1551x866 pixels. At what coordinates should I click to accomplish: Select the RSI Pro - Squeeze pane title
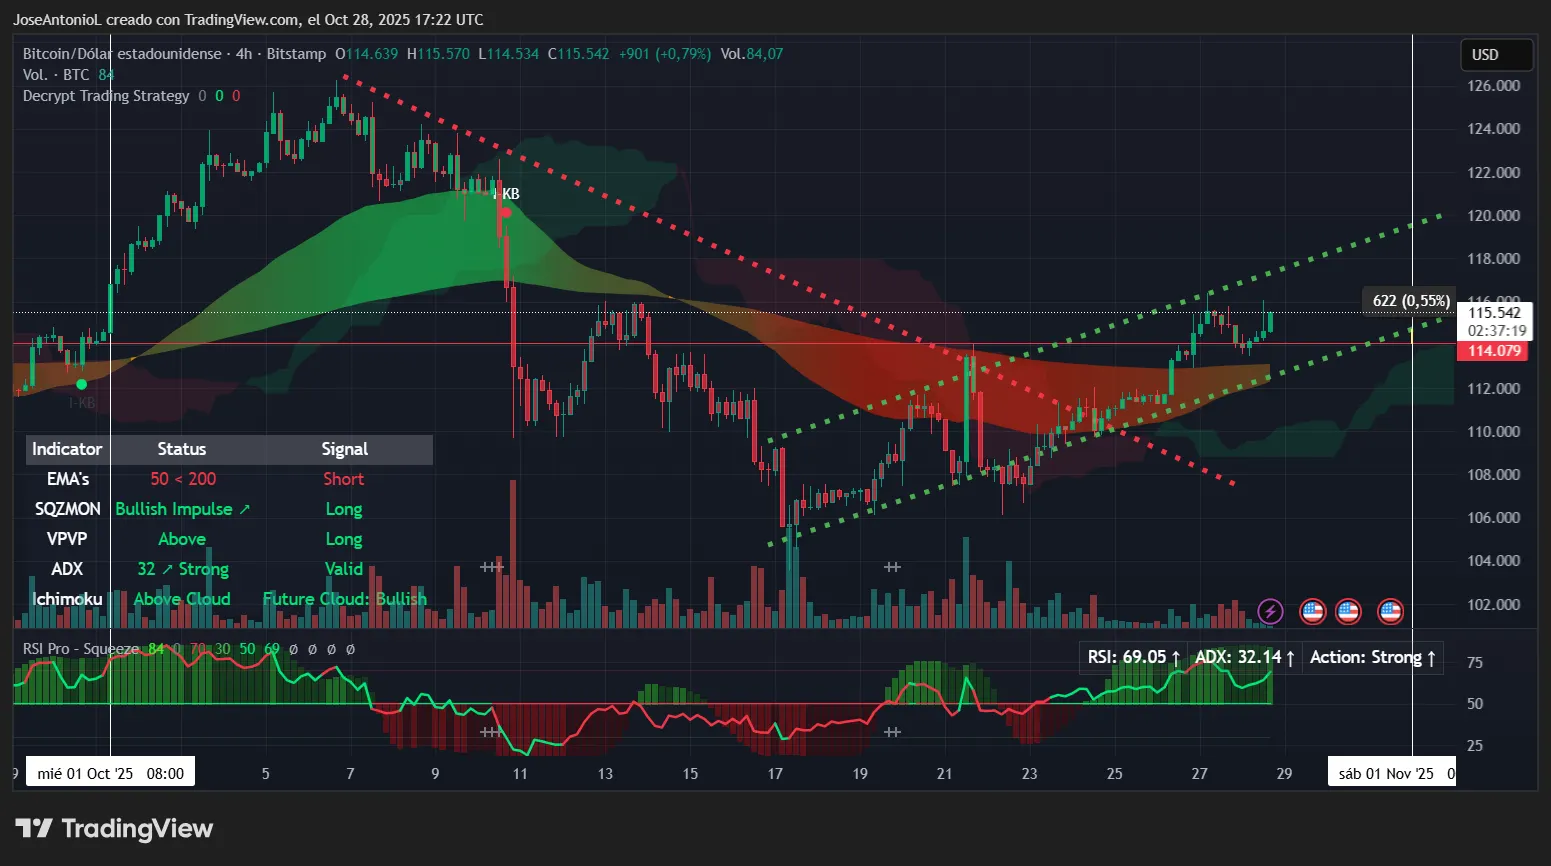(x=83, y=648)
